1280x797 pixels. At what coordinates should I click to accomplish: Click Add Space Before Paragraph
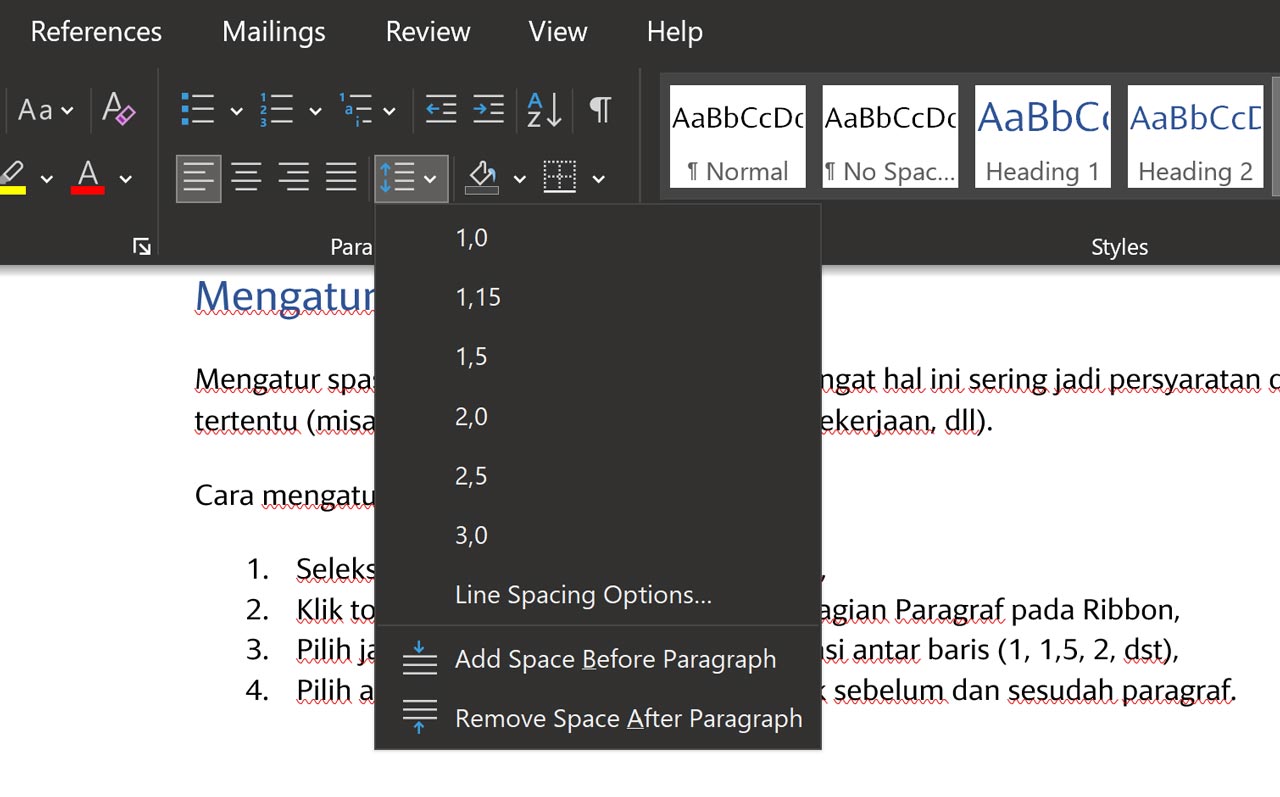pyautogui.click(x=598, y=659)
